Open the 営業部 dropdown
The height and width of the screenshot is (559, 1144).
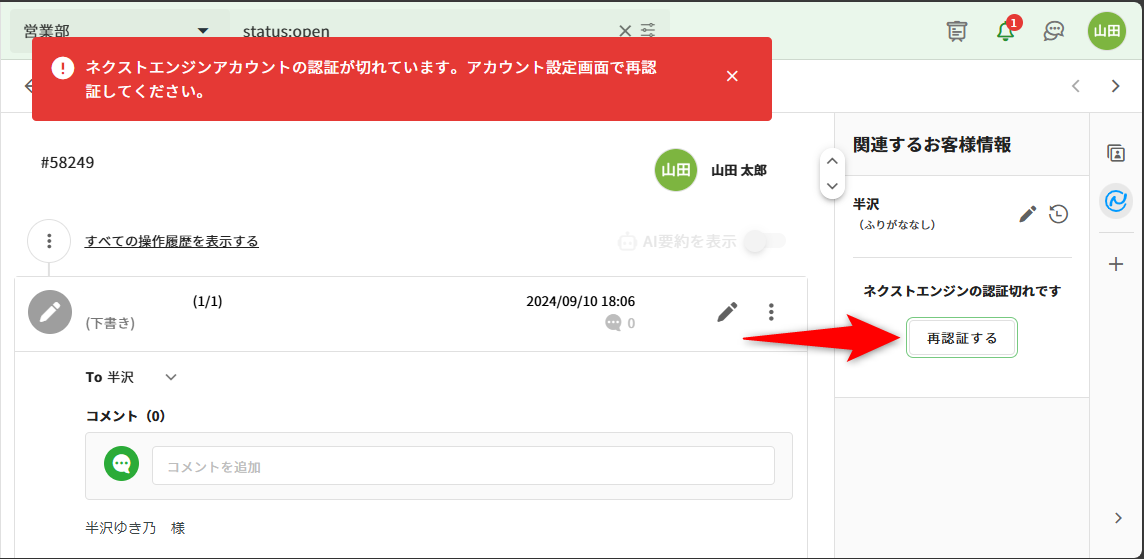pyautogui.click(x=116, y=31)
